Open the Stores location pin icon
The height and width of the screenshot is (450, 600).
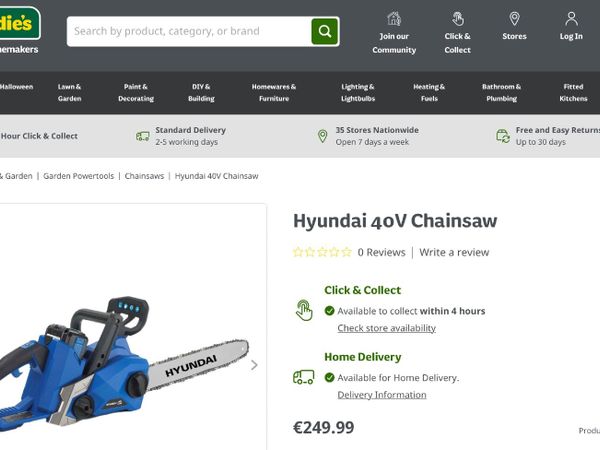(x=514, y=19)
